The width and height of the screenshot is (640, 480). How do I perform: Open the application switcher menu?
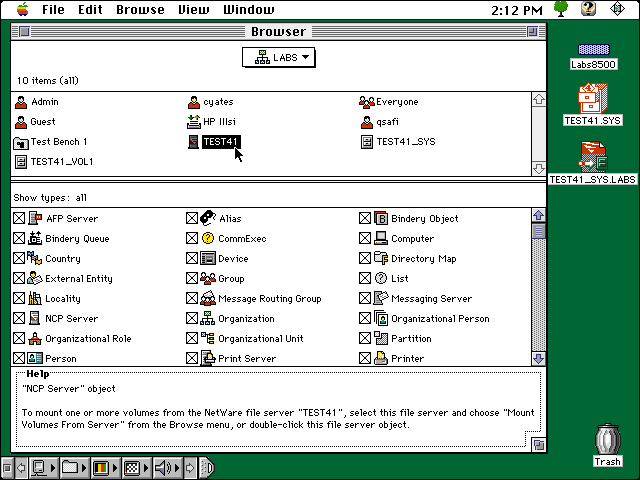click(x=617, y=9)
